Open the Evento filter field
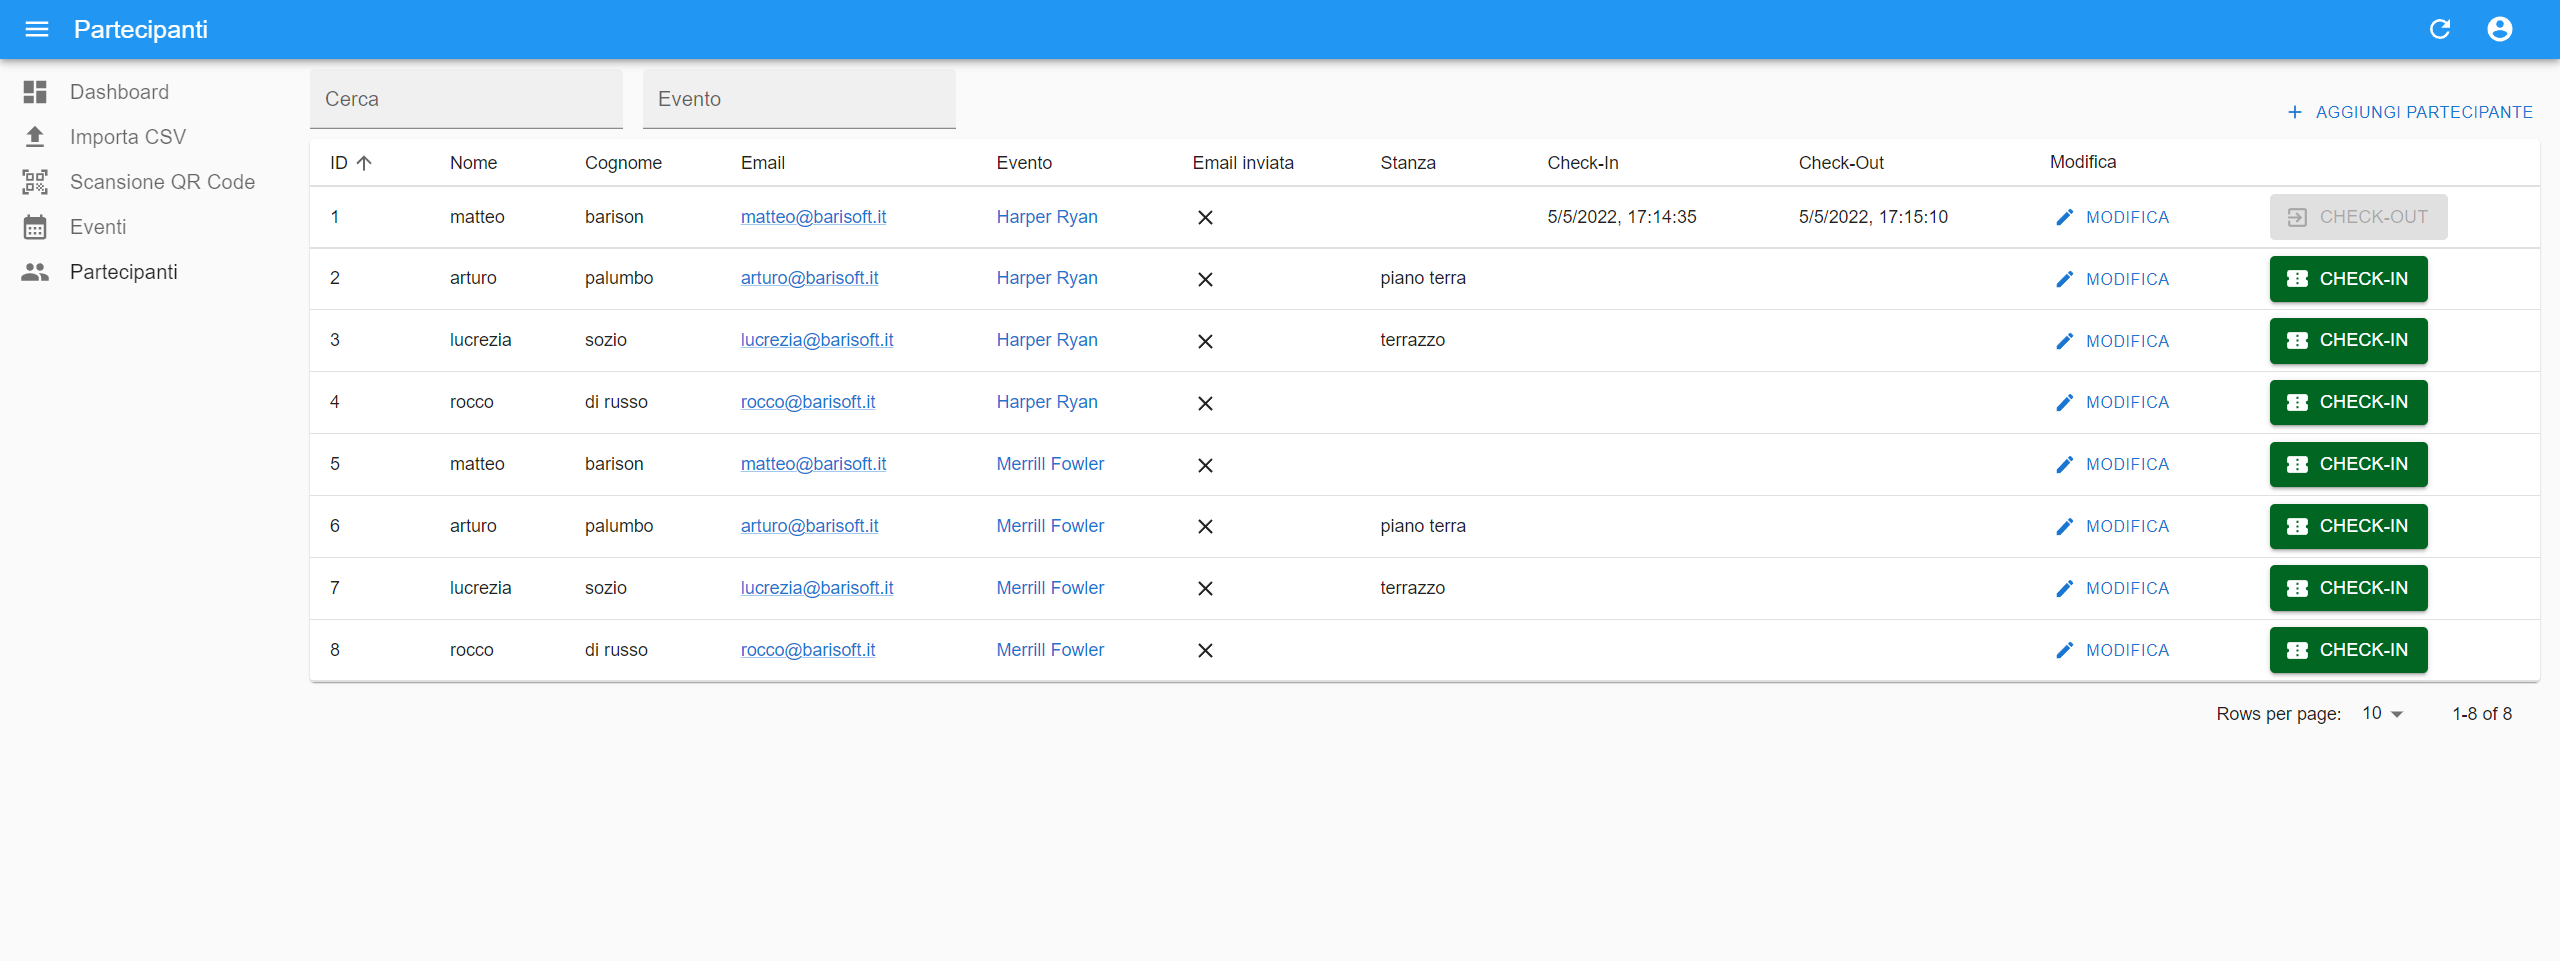Screen dimensions: 2560x961 799,99
